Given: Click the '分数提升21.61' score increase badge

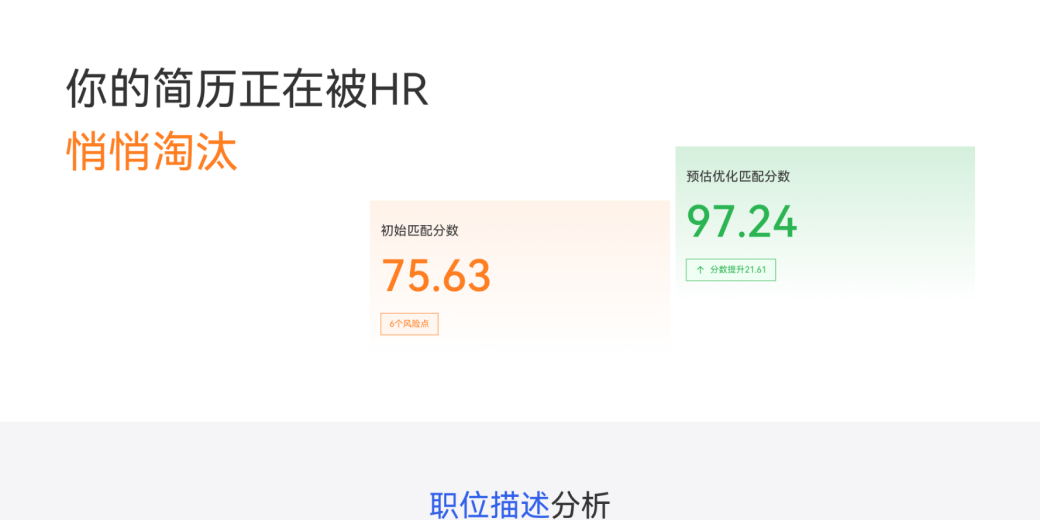Looking at the screenshot, I should [730, 270].
